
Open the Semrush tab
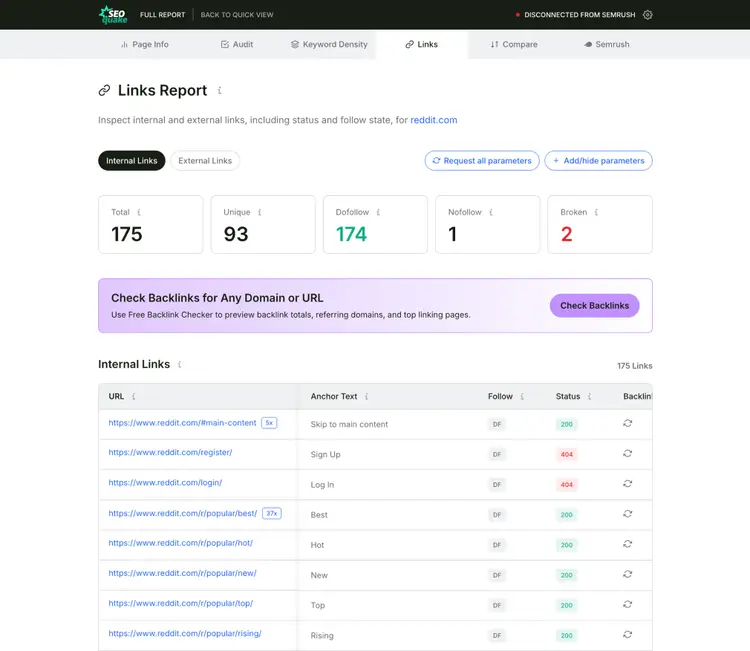coord(607,44)
